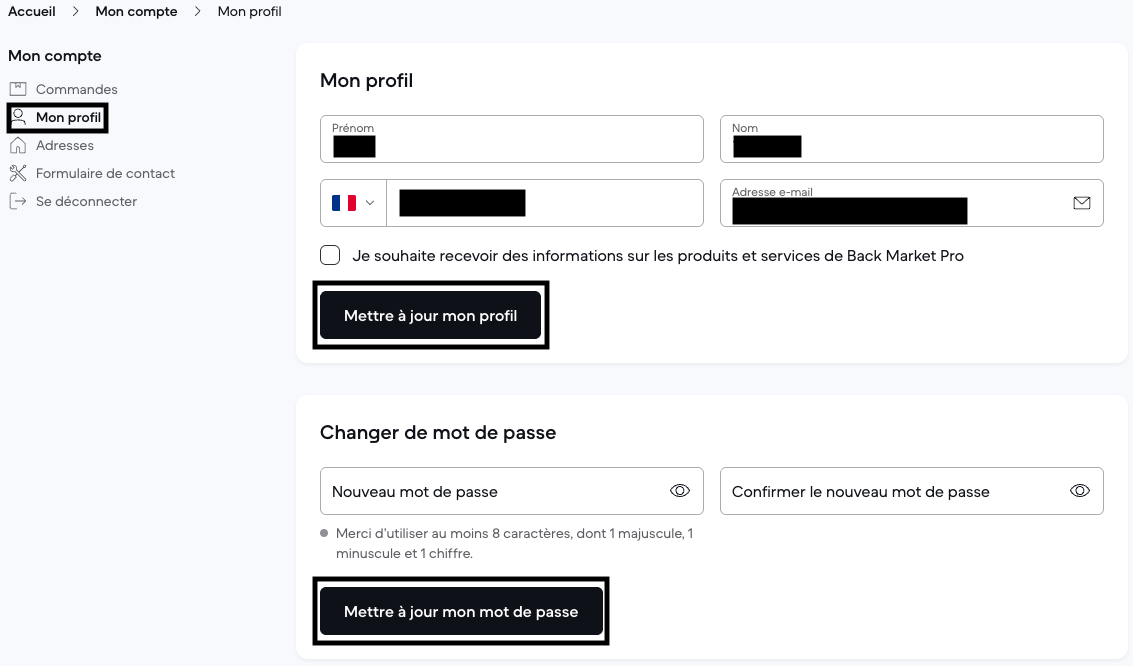Click into the Confirmer le nouveau mot de passe field
The height and width of the screenshot is (666, 1133).
coord(890,491)
